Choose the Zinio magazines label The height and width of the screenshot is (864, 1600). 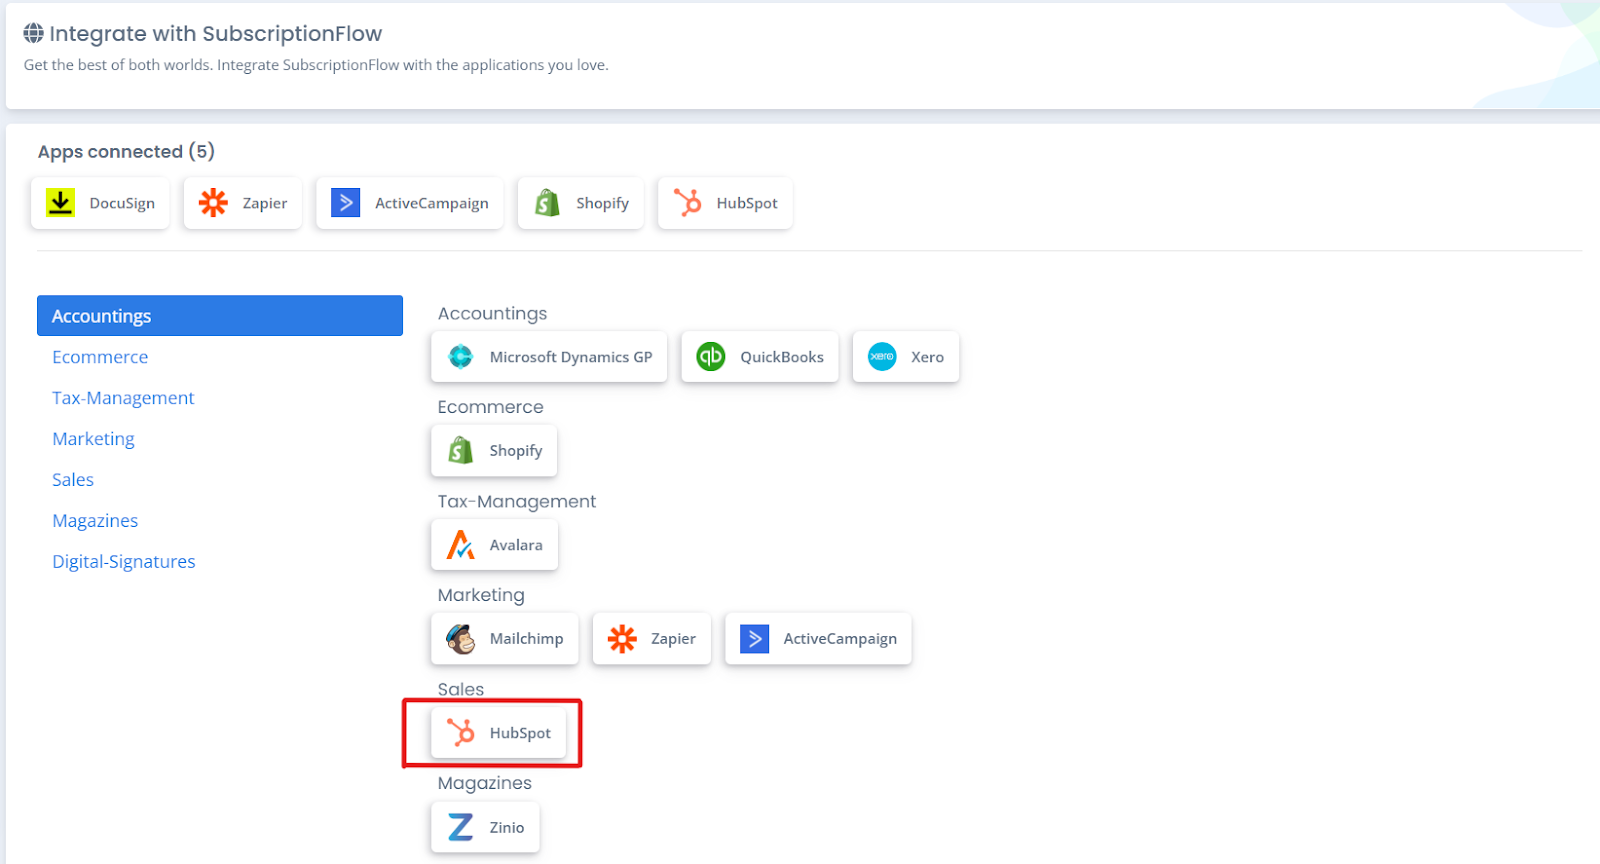tap(507, 827)
